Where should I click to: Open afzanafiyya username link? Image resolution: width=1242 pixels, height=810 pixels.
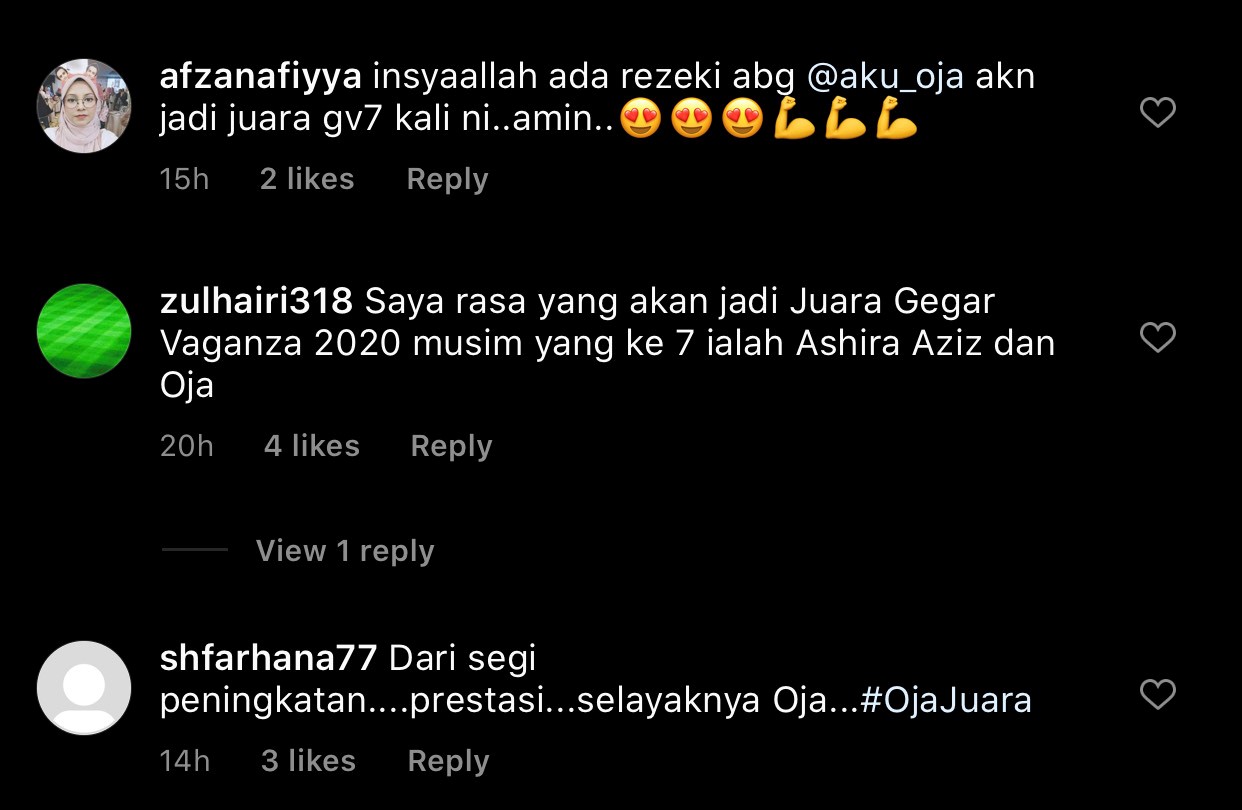(x=260, y=77)
